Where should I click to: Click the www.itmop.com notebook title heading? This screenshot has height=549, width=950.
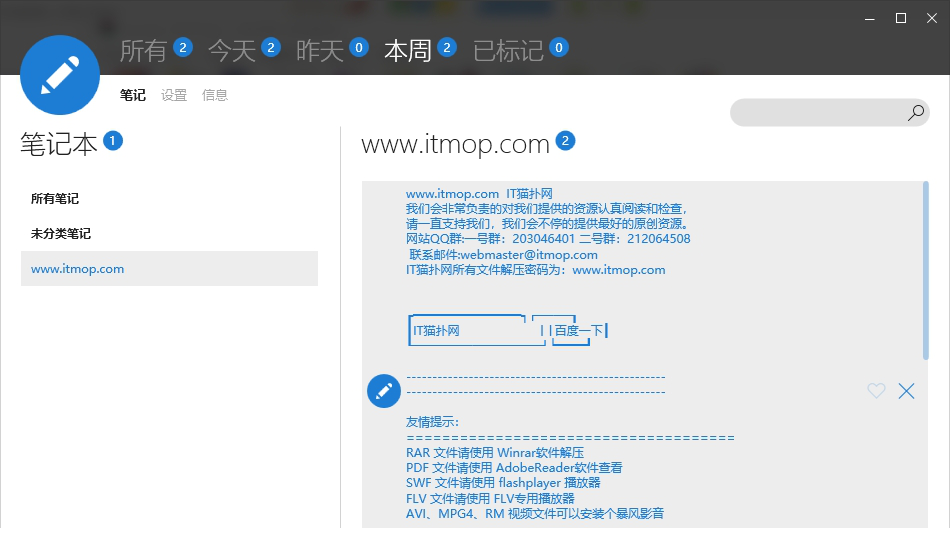click(x=455, y=144)
